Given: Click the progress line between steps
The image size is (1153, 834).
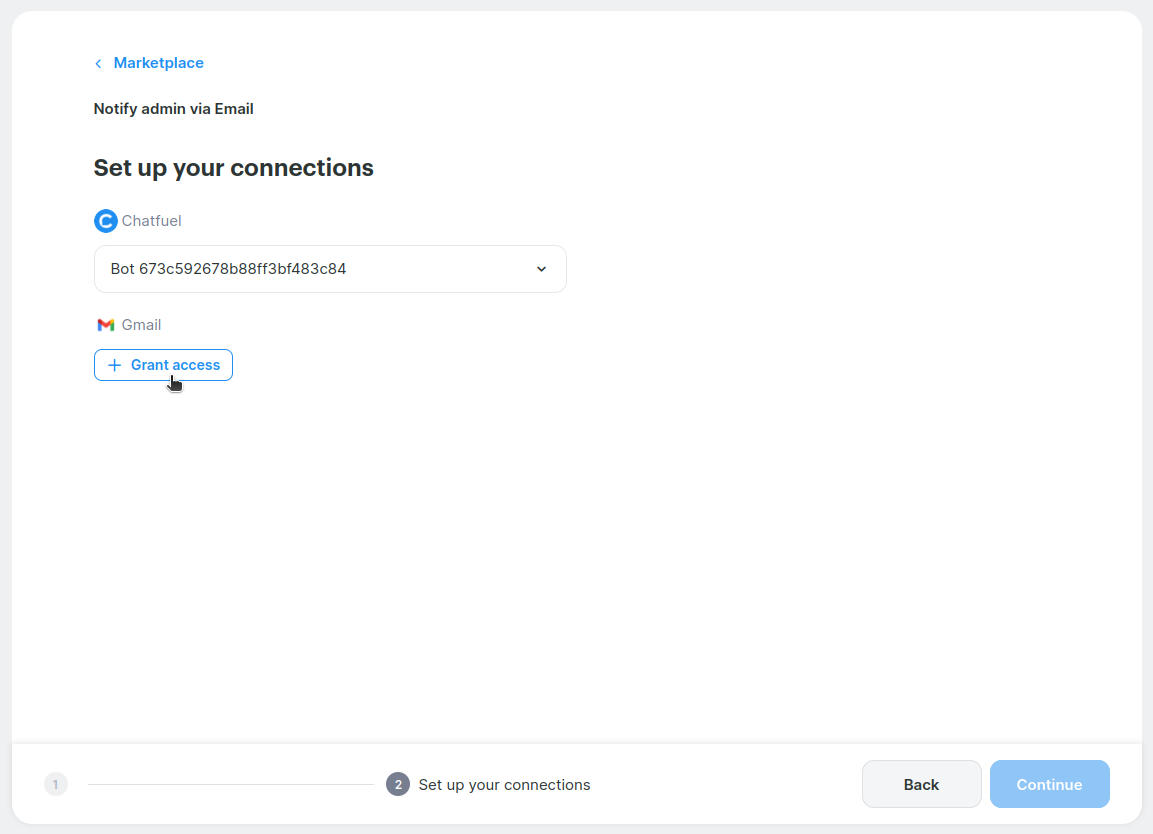Looking at the screenshot, I should [x=230, y=785].
